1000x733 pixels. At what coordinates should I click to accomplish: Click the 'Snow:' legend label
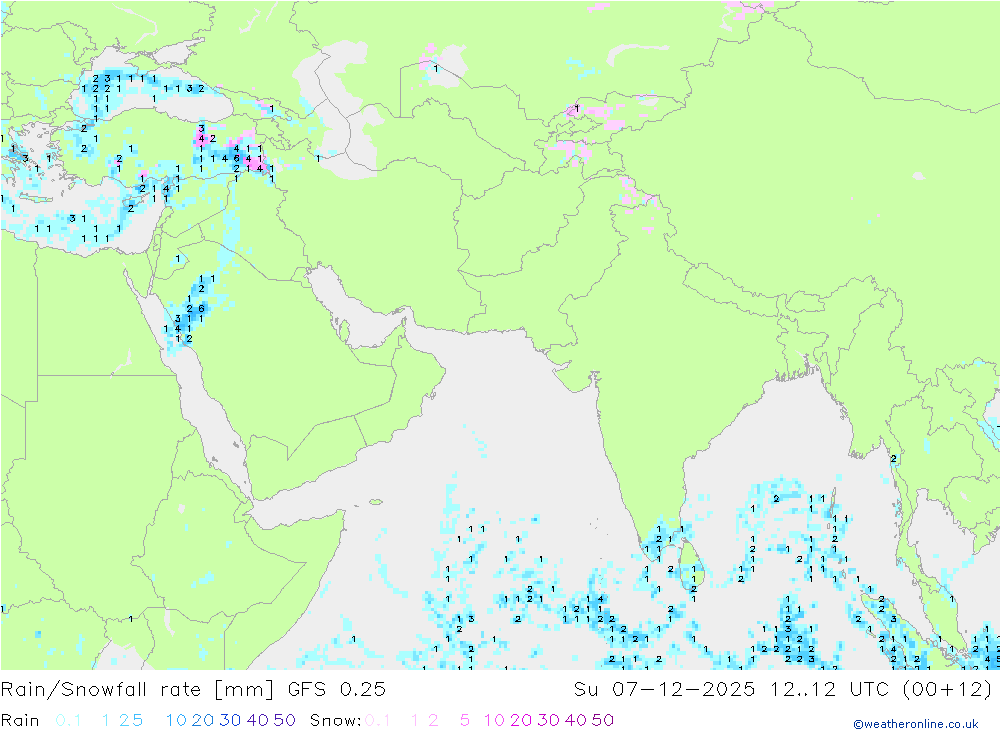[335, 720]
